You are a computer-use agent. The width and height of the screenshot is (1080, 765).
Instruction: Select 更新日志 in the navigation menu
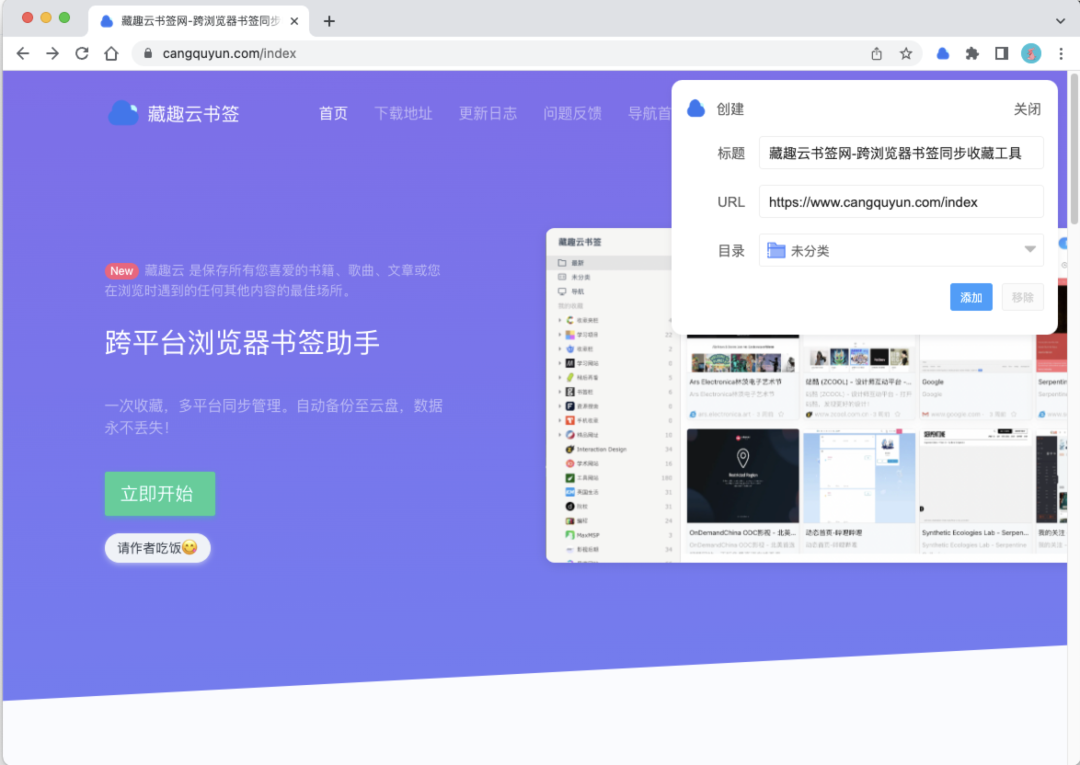coord(488,113)
